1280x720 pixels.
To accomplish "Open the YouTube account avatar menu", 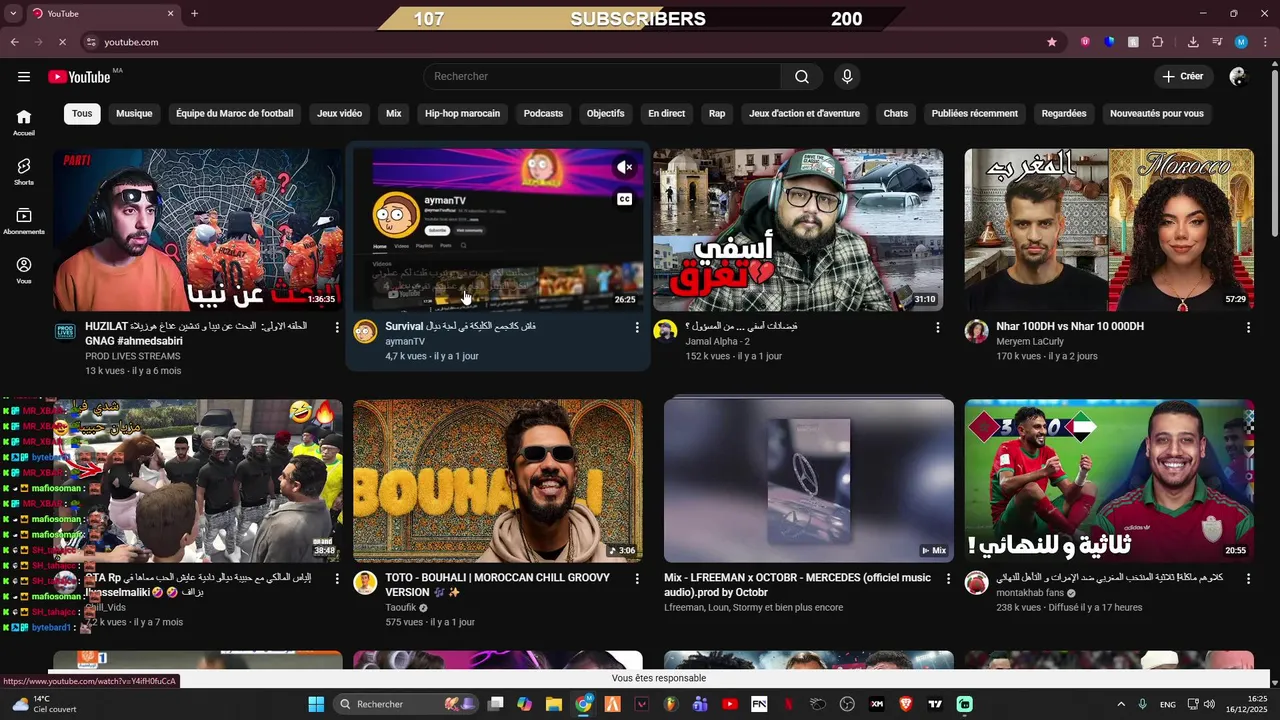I will [x=1238, y=77].
